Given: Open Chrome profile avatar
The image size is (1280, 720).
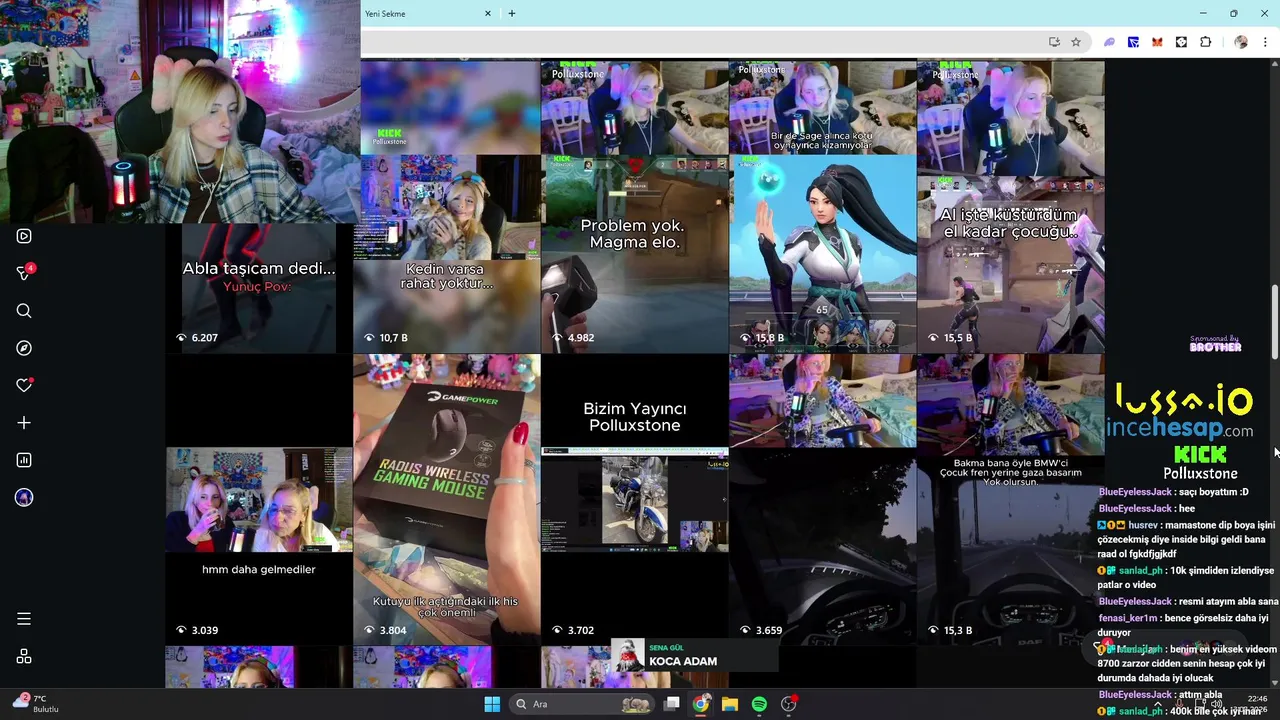Looking at the screenshot, I should tap(1241, 42).
